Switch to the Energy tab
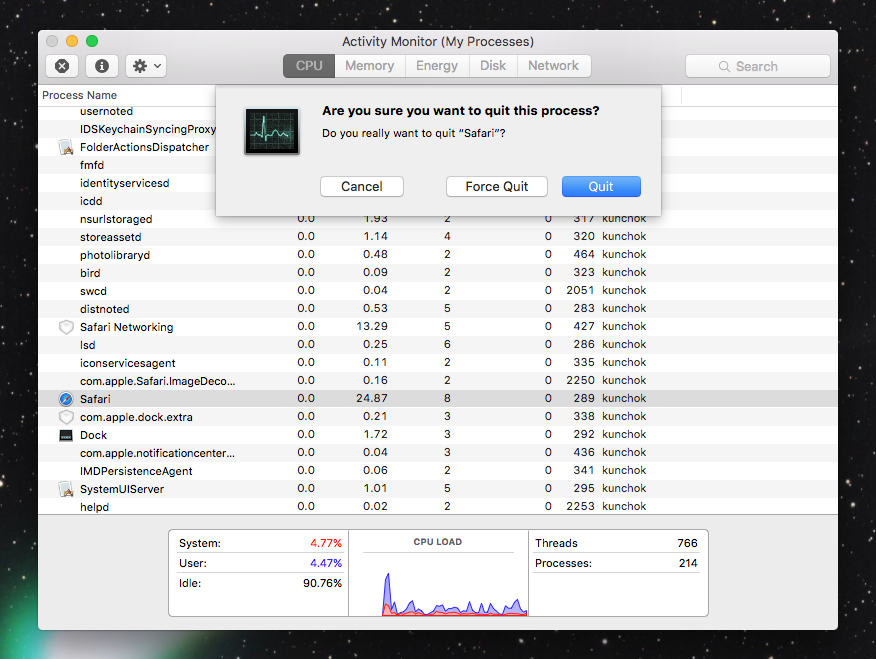Viewport: 876px width, 659px height. tap(437, 66)
